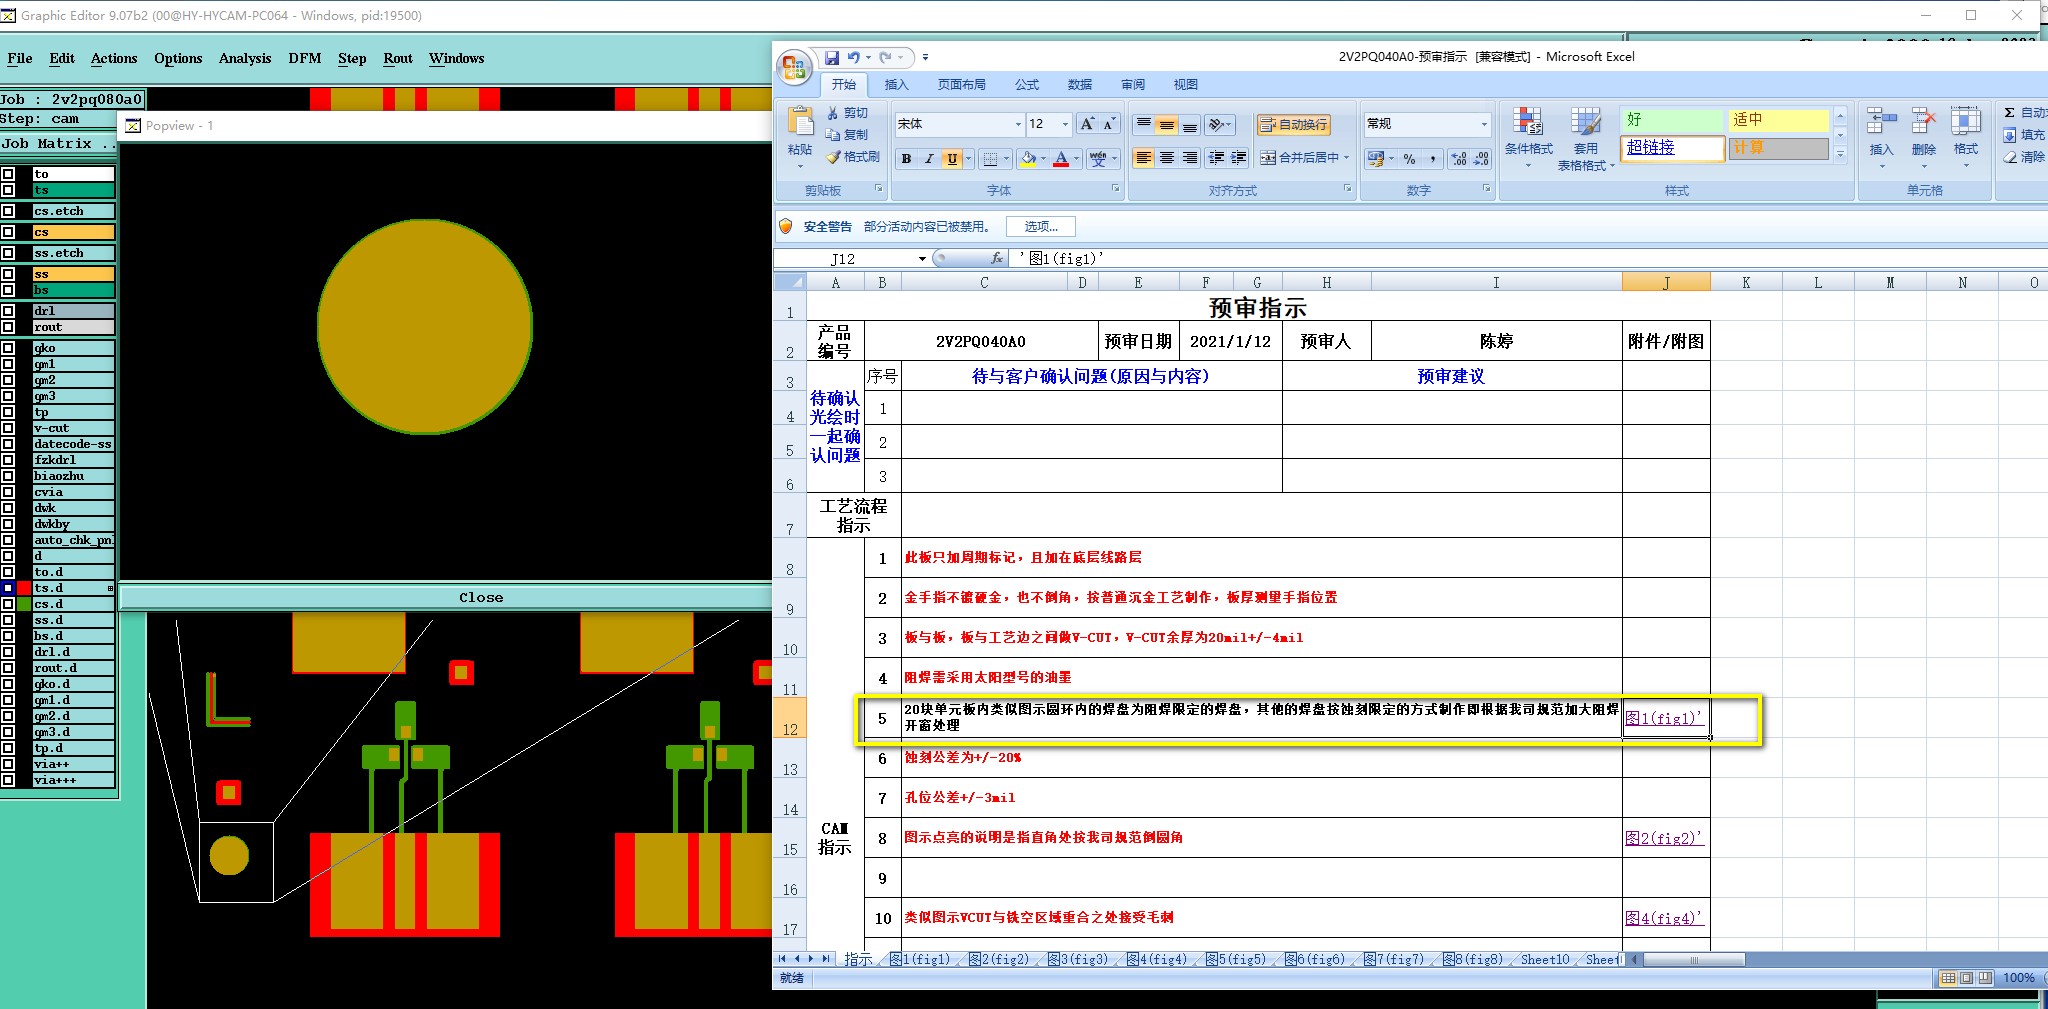Click the Decrease Font Size icon

(x=1109, y=124)
